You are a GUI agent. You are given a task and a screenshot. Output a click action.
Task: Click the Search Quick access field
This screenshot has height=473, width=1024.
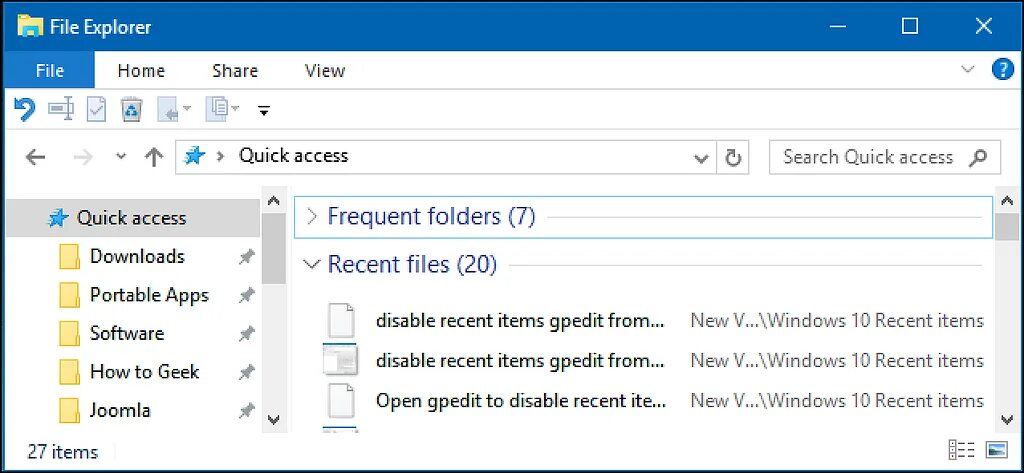tap(868, 157)
